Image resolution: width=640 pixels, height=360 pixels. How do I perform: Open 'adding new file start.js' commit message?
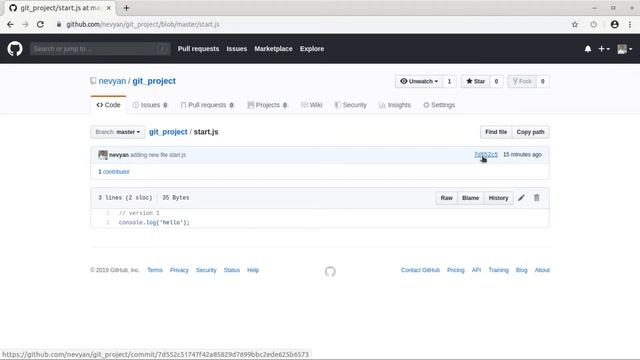[x=158, y=155]
